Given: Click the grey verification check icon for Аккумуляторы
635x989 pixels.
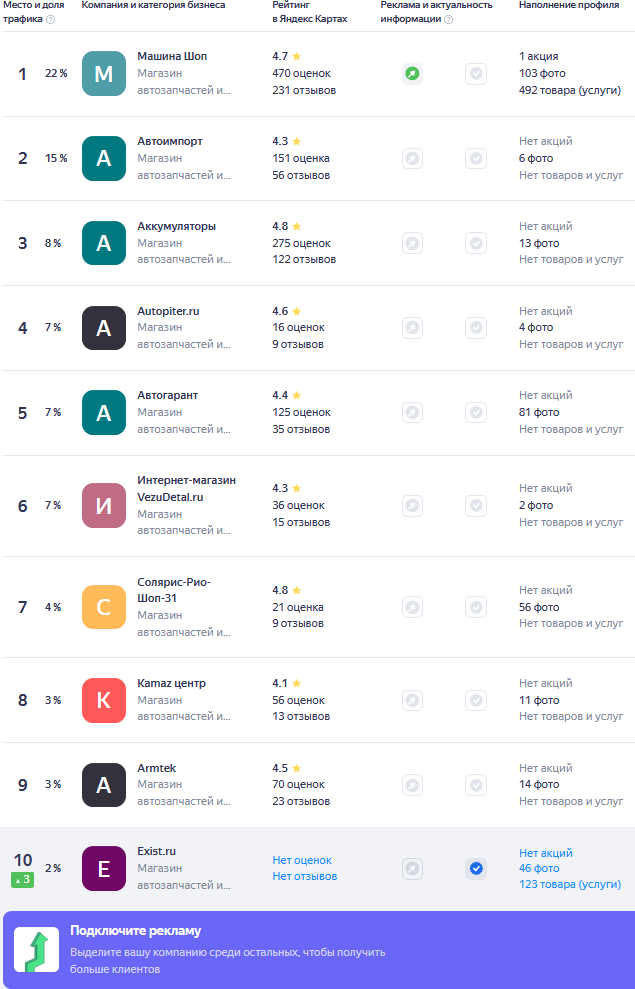Looking at the screenshot, I should [x=476, y=243].
